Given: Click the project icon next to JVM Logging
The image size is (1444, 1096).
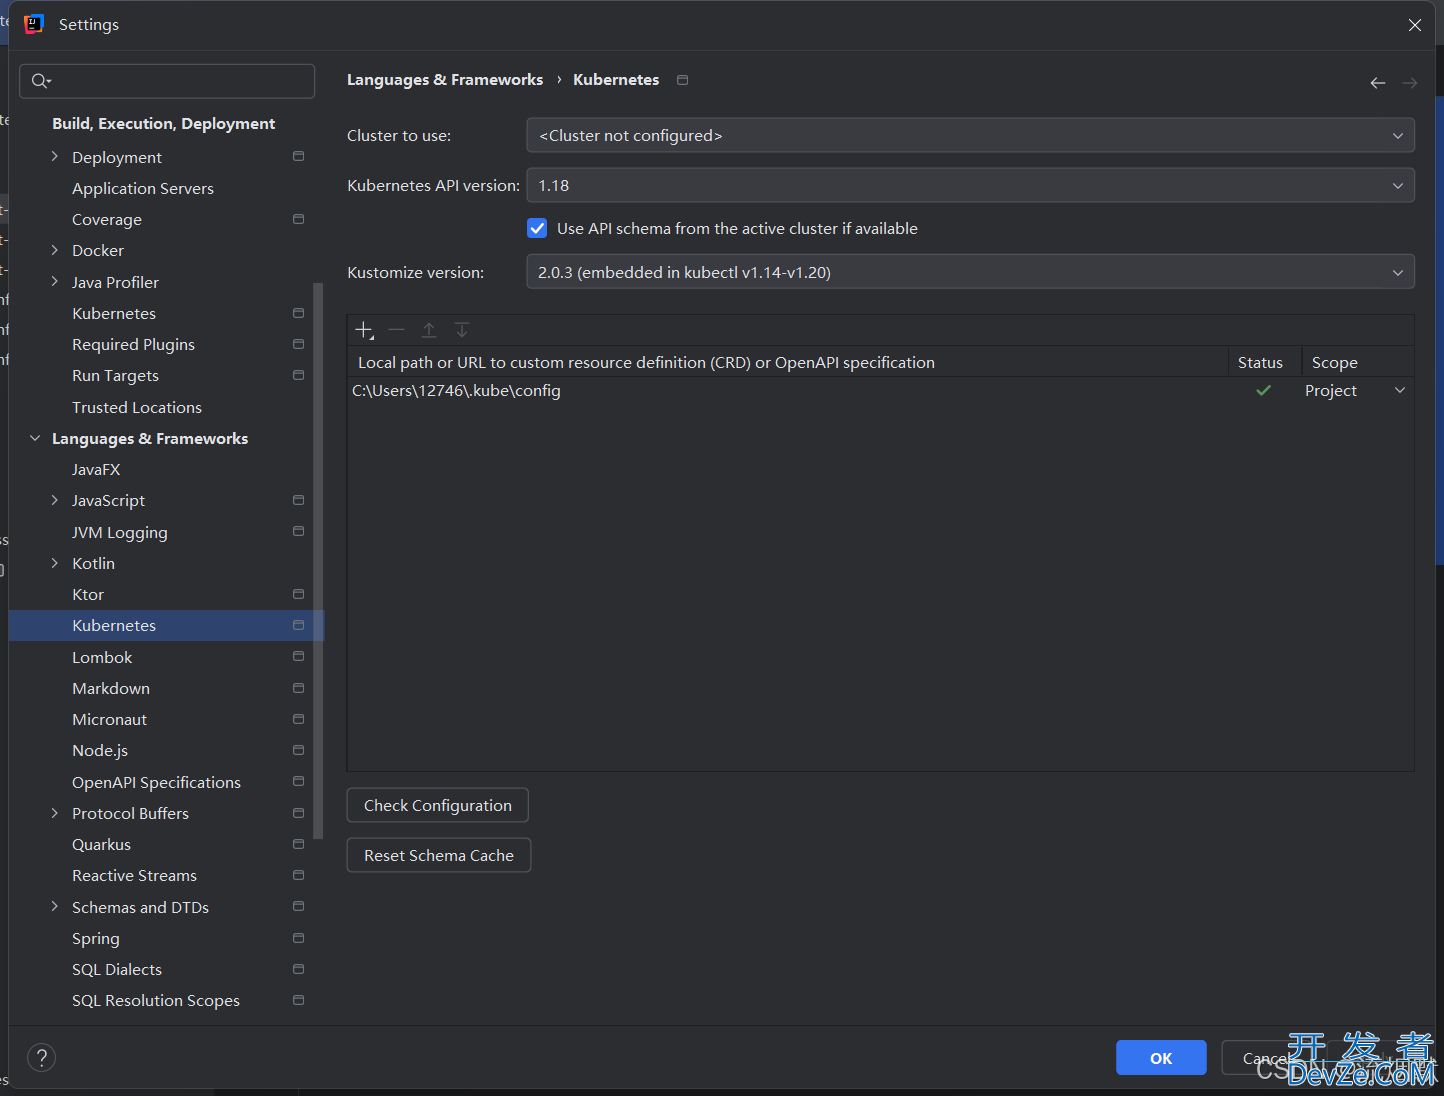Looking at the screenshot, I should (x=298, y=531).
